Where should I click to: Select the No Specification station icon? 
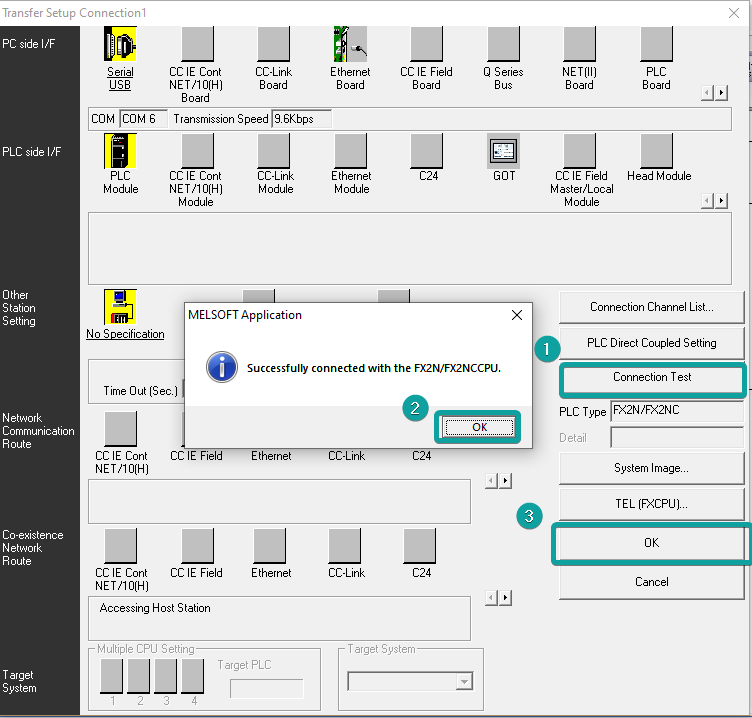120,306
